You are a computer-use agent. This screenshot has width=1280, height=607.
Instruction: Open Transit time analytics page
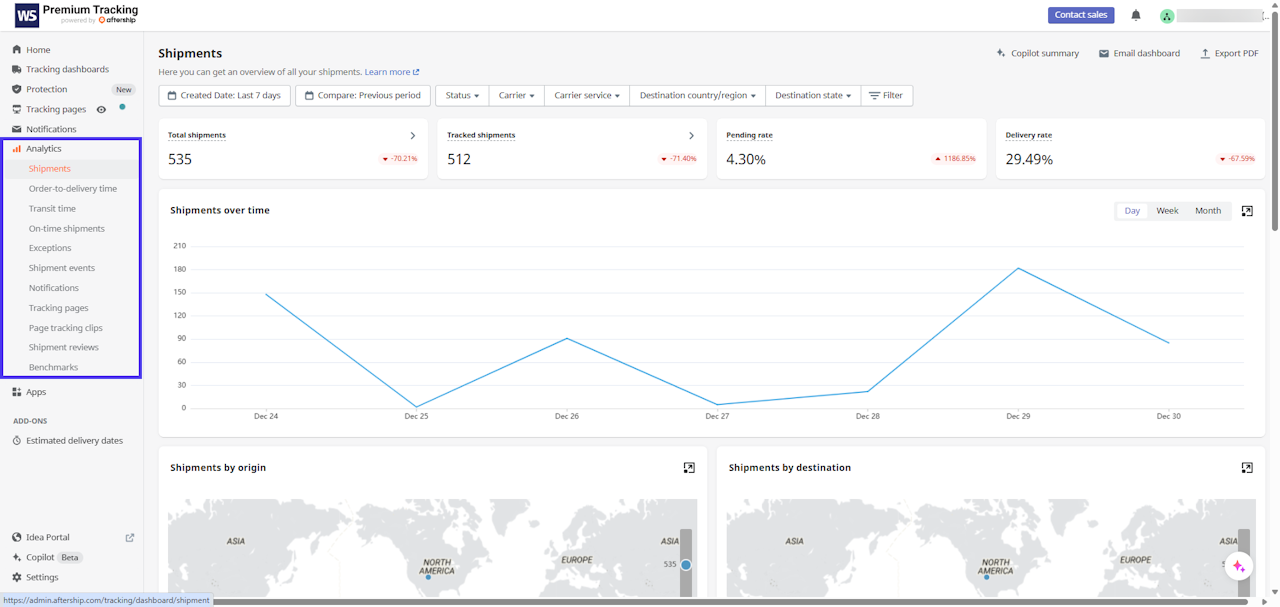(x=52, y=209)
